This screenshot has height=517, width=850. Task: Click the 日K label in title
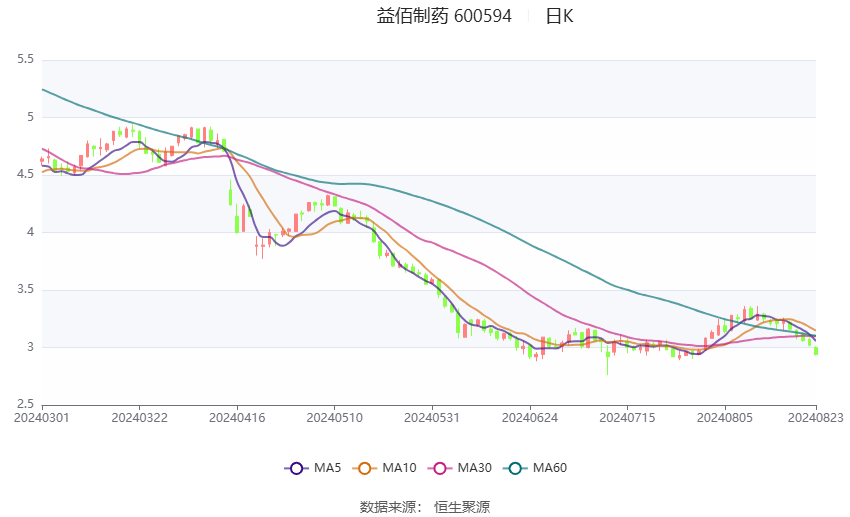pyautogui.click(x=559, y=16)
